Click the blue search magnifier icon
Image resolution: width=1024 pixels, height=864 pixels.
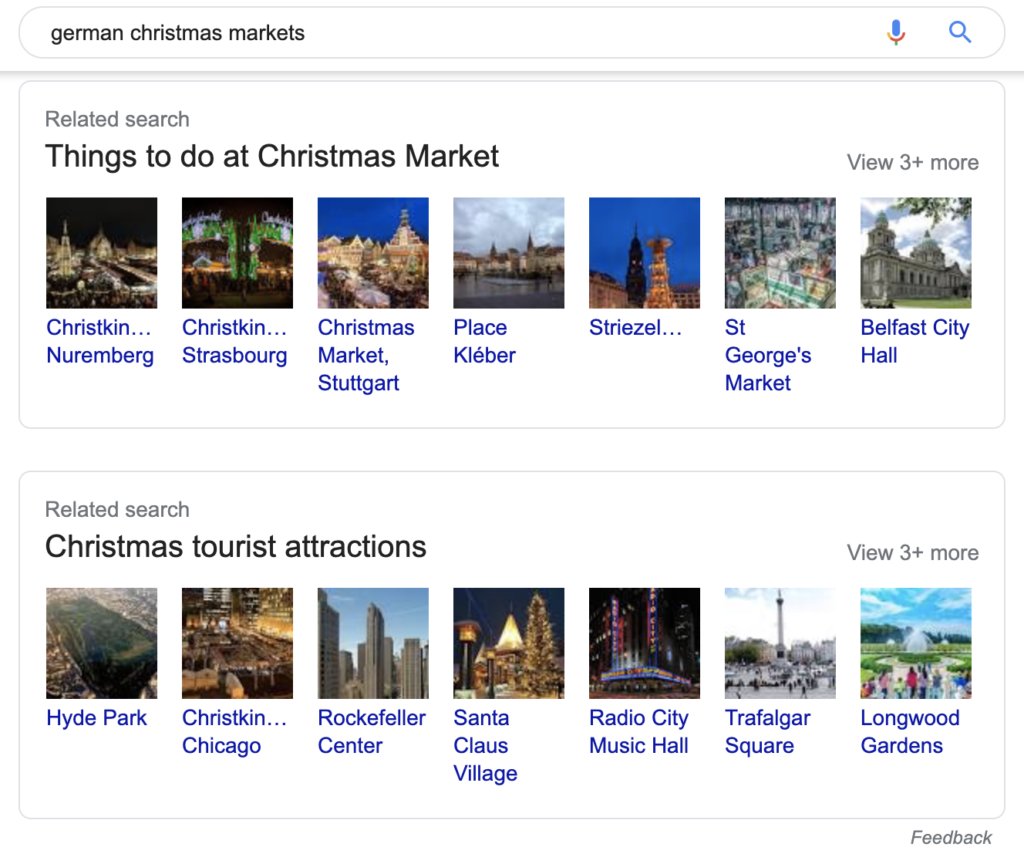pyautogui.click(x=959, y=32)
